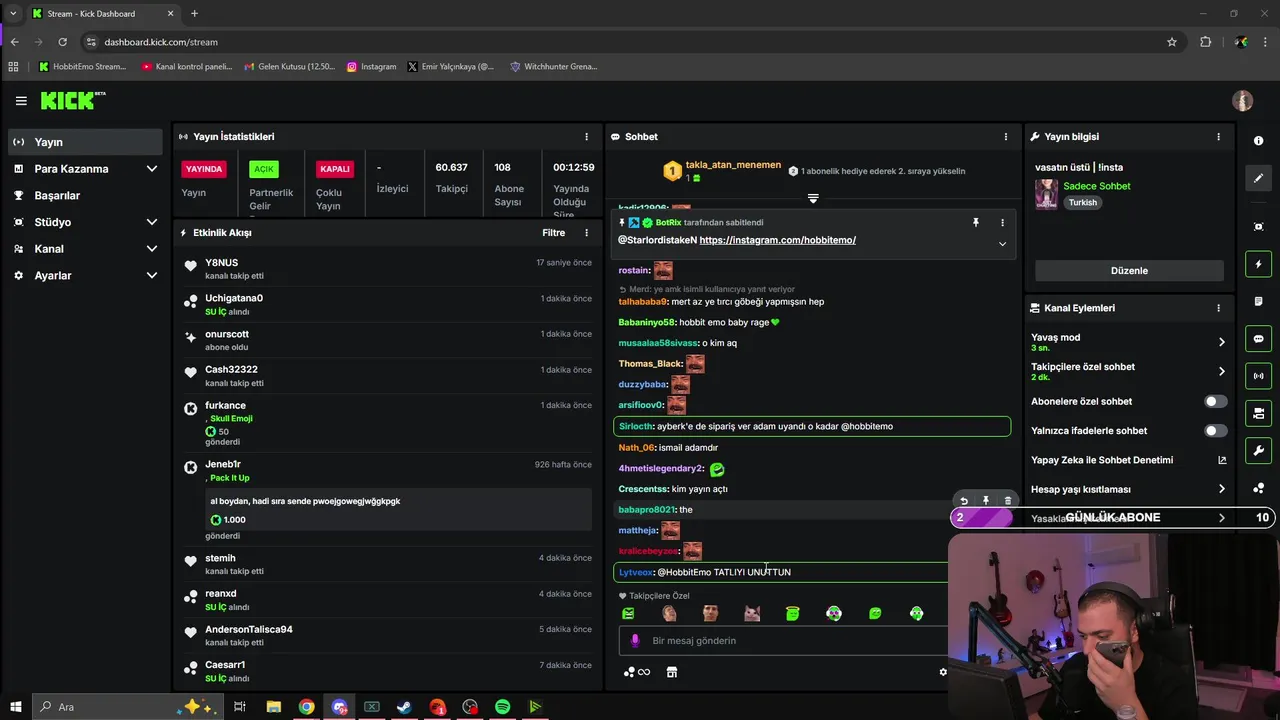
Task: Select Yayın in the left sidebar
Action: (85, 142)
